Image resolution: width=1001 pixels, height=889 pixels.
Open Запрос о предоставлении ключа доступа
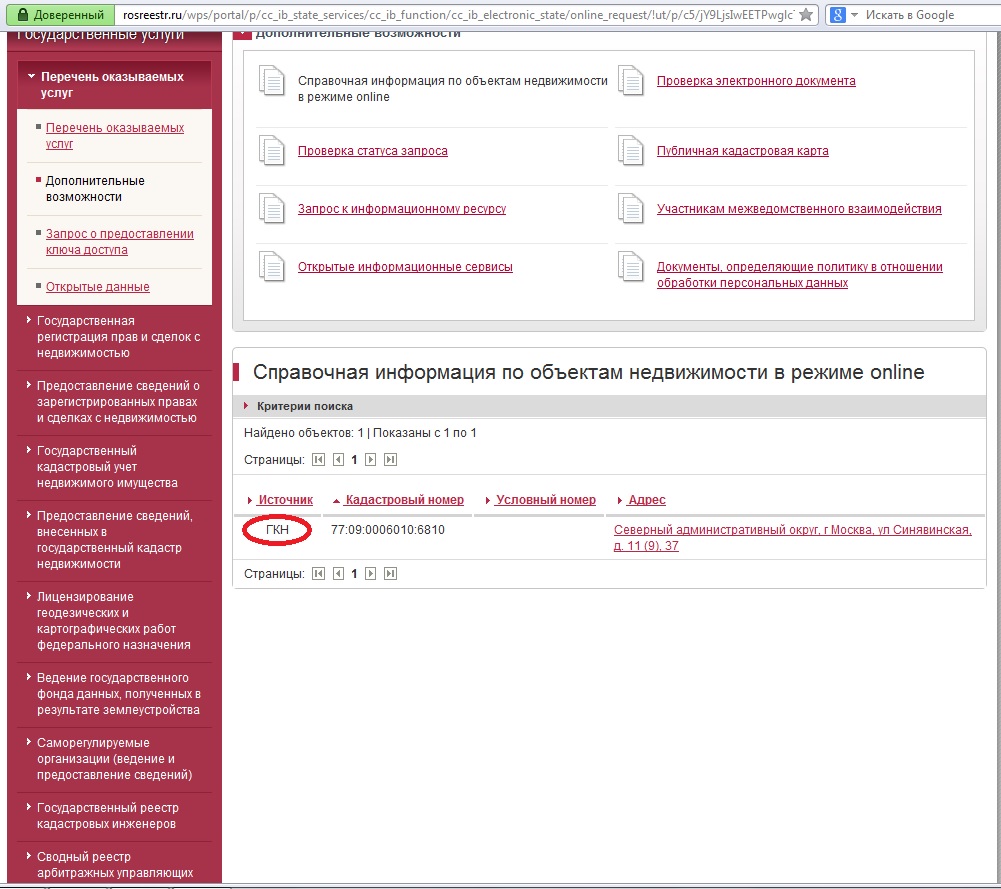click(x=119, y=242)
